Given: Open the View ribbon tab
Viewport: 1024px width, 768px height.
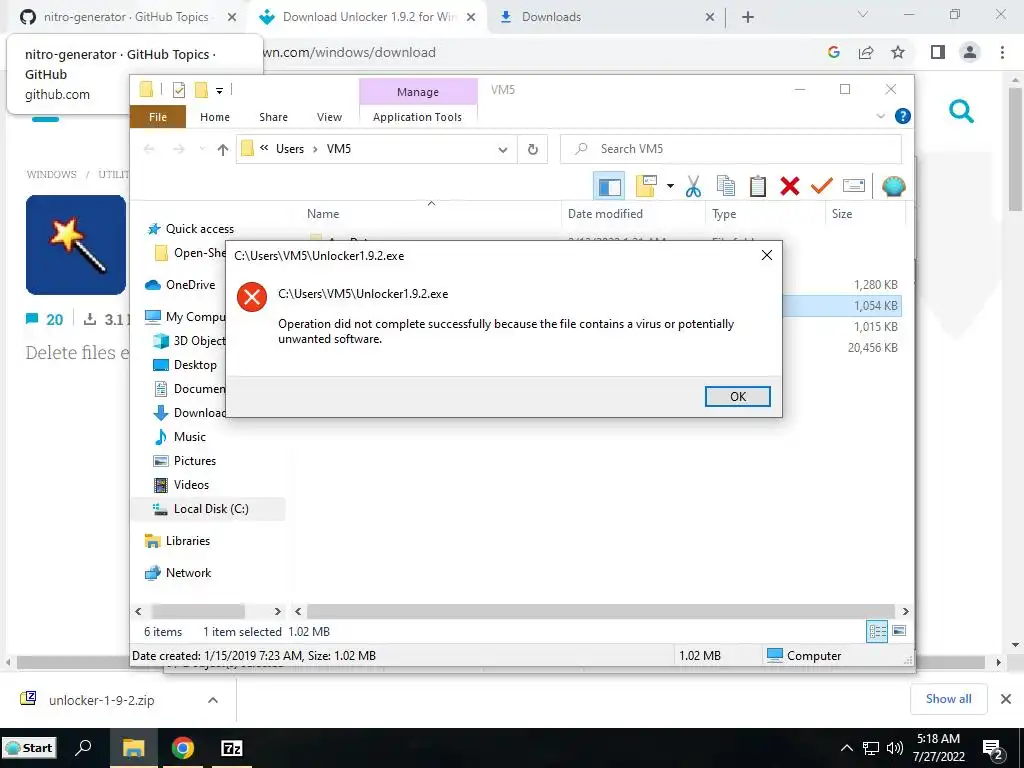Looking at the screenshot, I should coord(329,117).
